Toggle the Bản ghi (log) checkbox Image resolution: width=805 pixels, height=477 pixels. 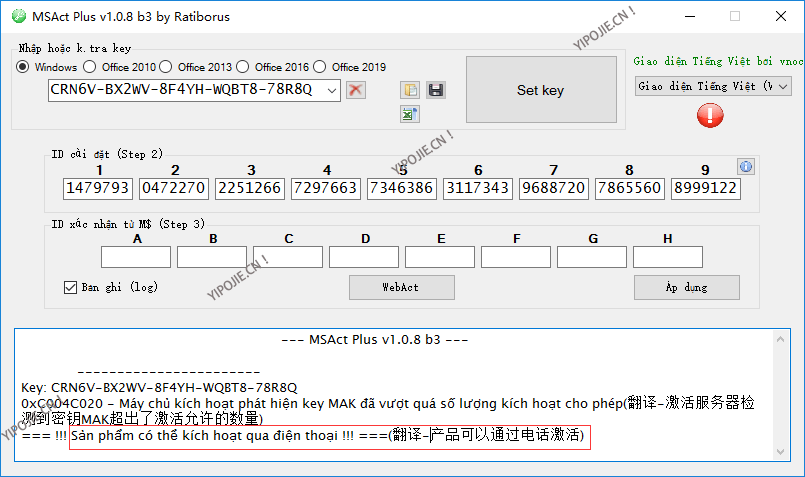coord(70,288)
